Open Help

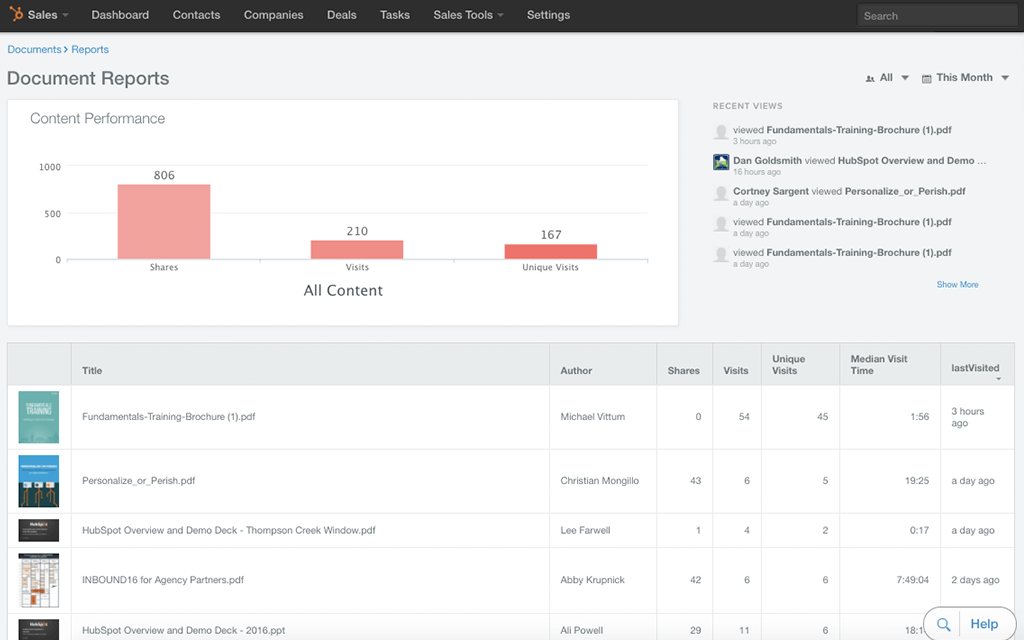click(985, 624)
